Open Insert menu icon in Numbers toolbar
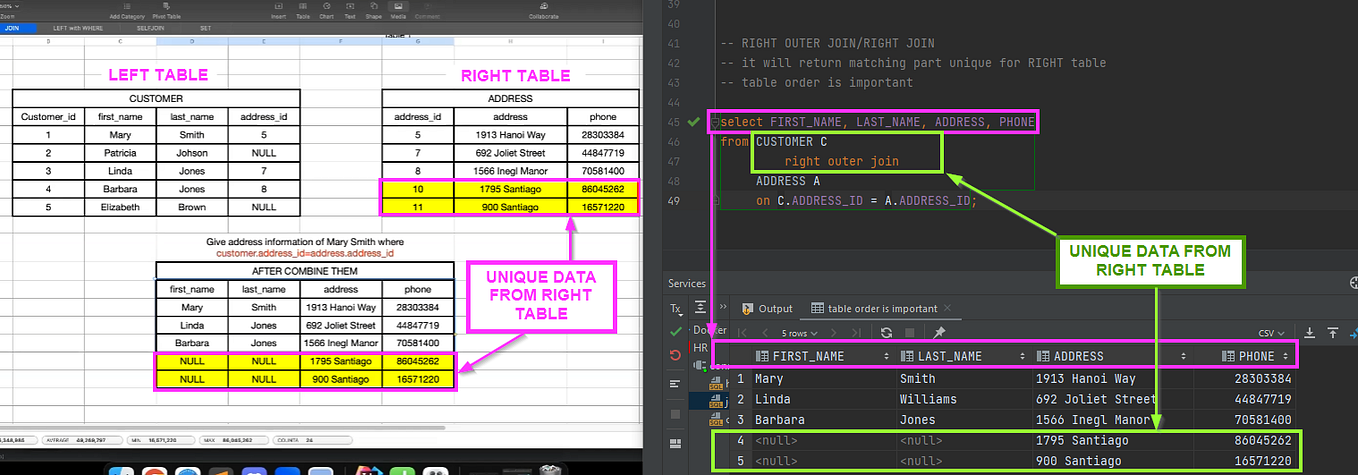 click(x=278, y=7)
